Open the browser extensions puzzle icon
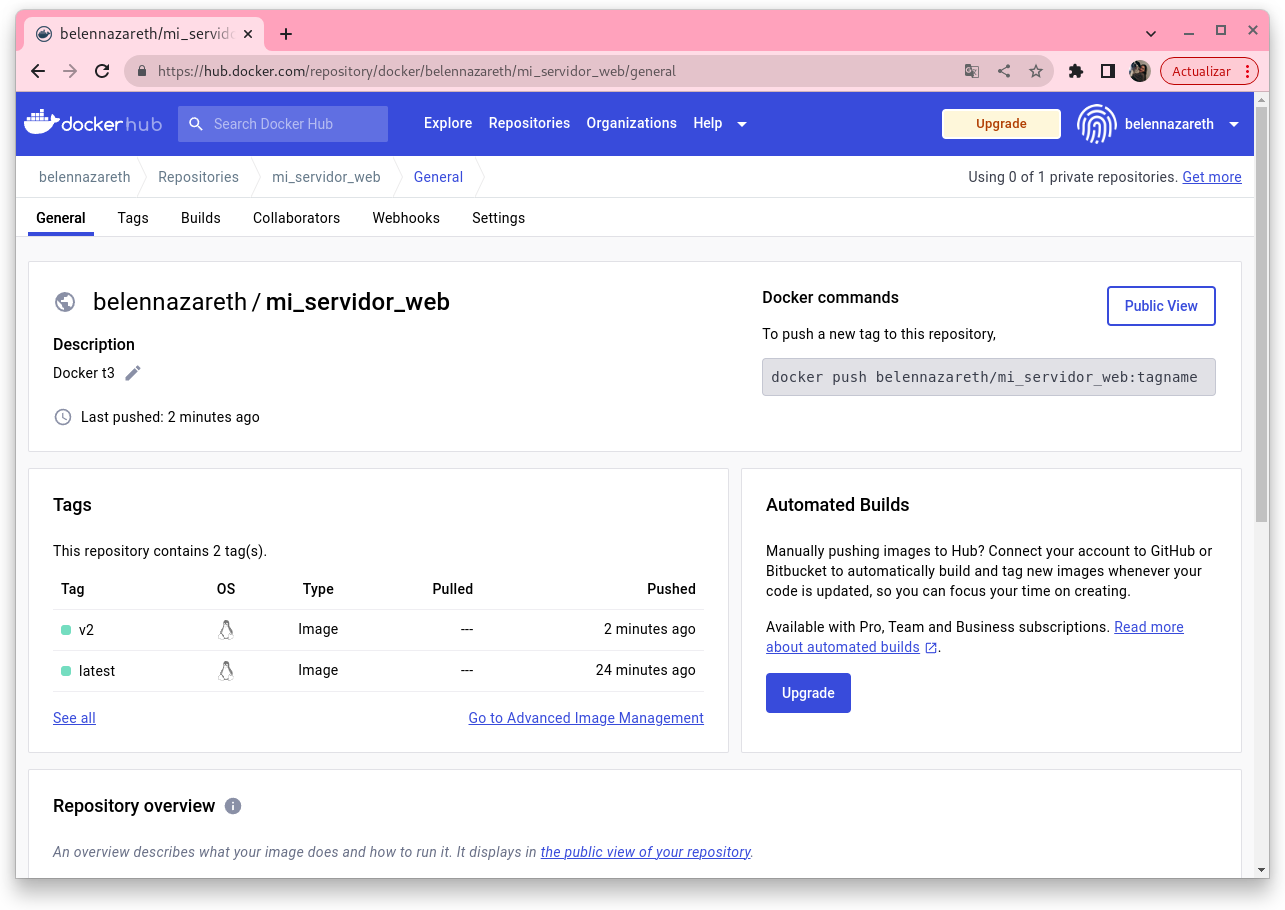Viewport: 1285px width, 910px height. [x=1076, y=71]
